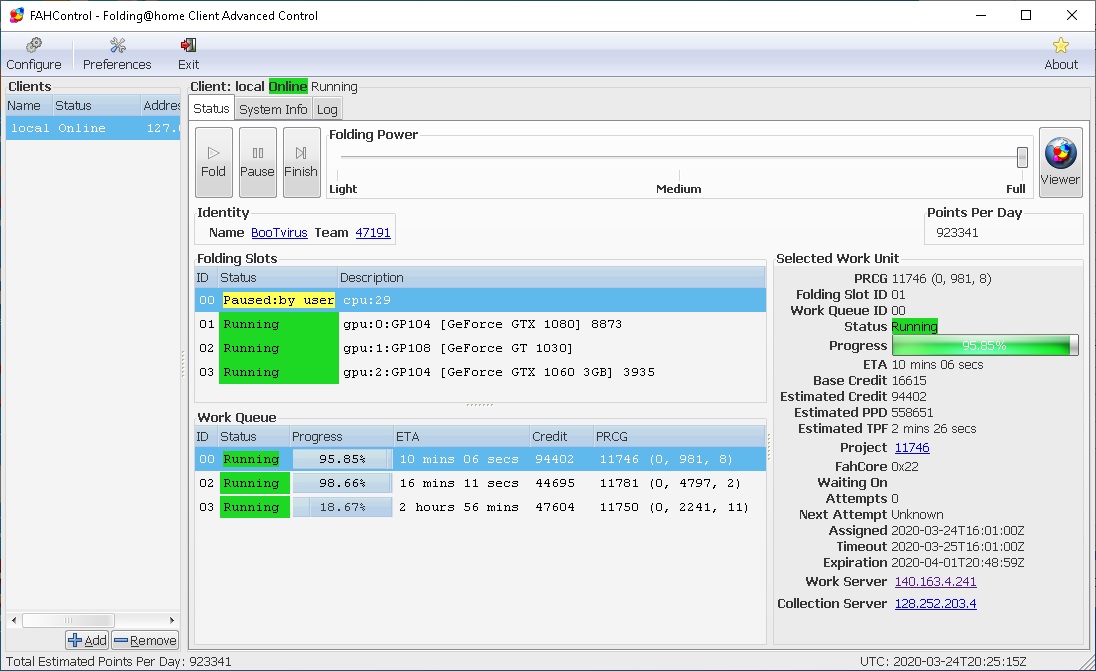The height and width of the screenshot is (671, 1096).
Task: Sort work queue by PRCG column
Action: point(679,436)
